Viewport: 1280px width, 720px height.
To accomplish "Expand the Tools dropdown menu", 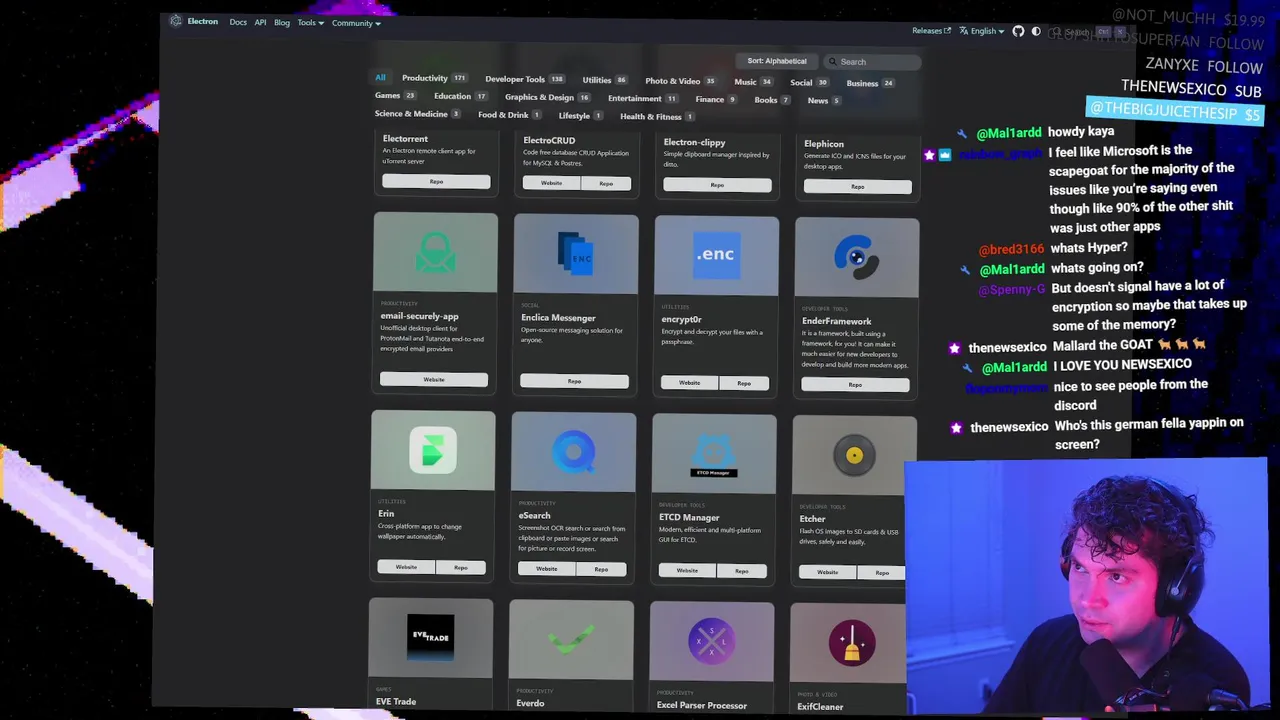I will coord(310,22).
